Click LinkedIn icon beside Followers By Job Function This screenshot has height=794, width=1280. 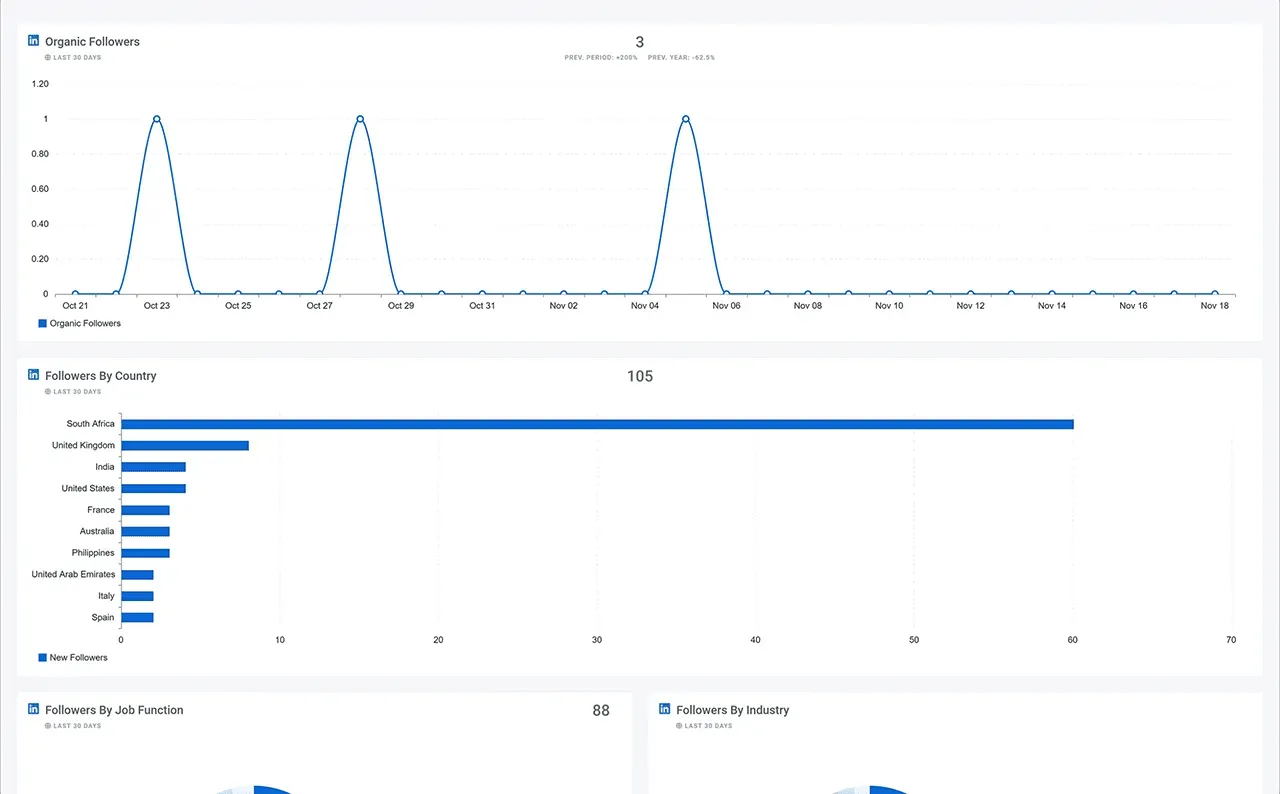33,709
